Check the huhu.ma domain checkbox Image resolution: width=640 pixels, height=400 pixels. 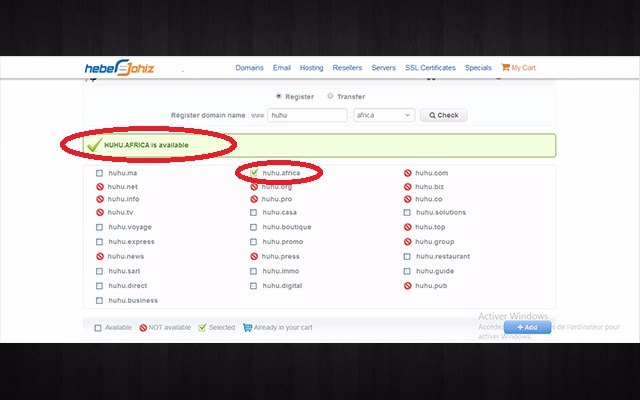[99, 173]
